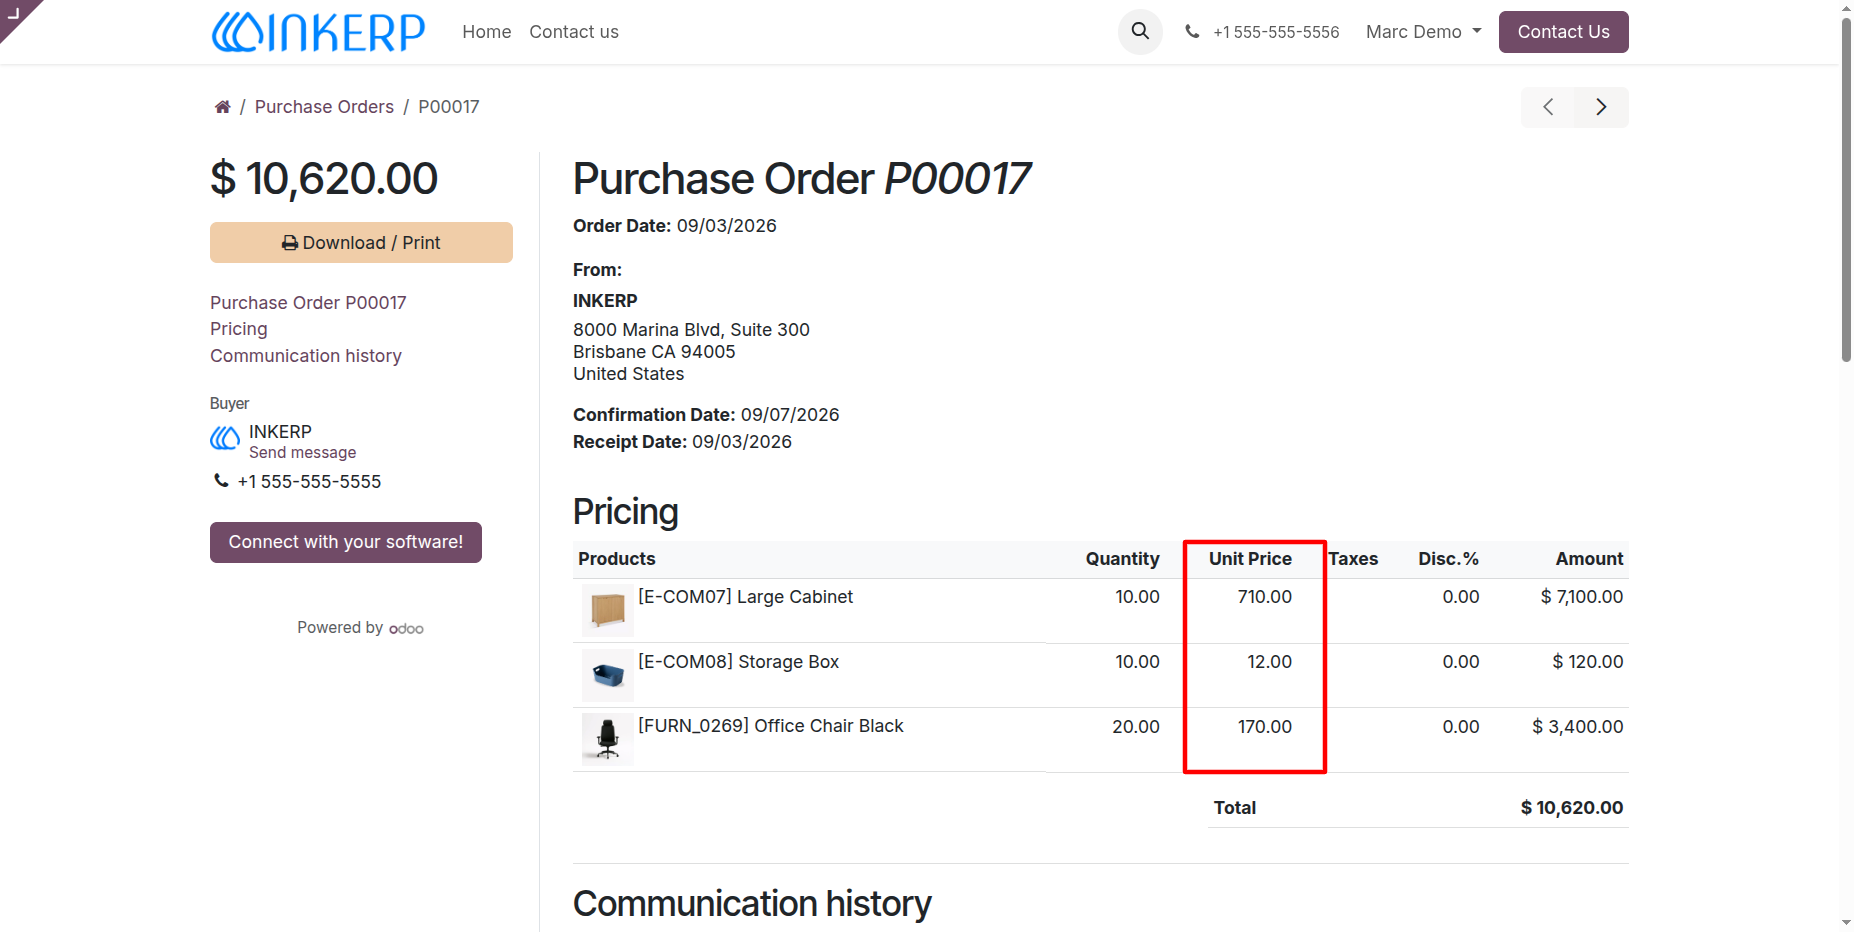1854x932 pixels.
Task: Open the search magnifier icon
Action: 1140,32
